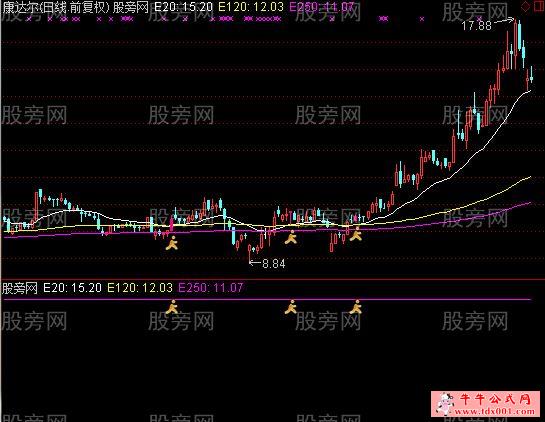This screenshot has height=422, width=545.
Task: Click the red diamond icon at chart corner
Action: click(x=527, y=6)
